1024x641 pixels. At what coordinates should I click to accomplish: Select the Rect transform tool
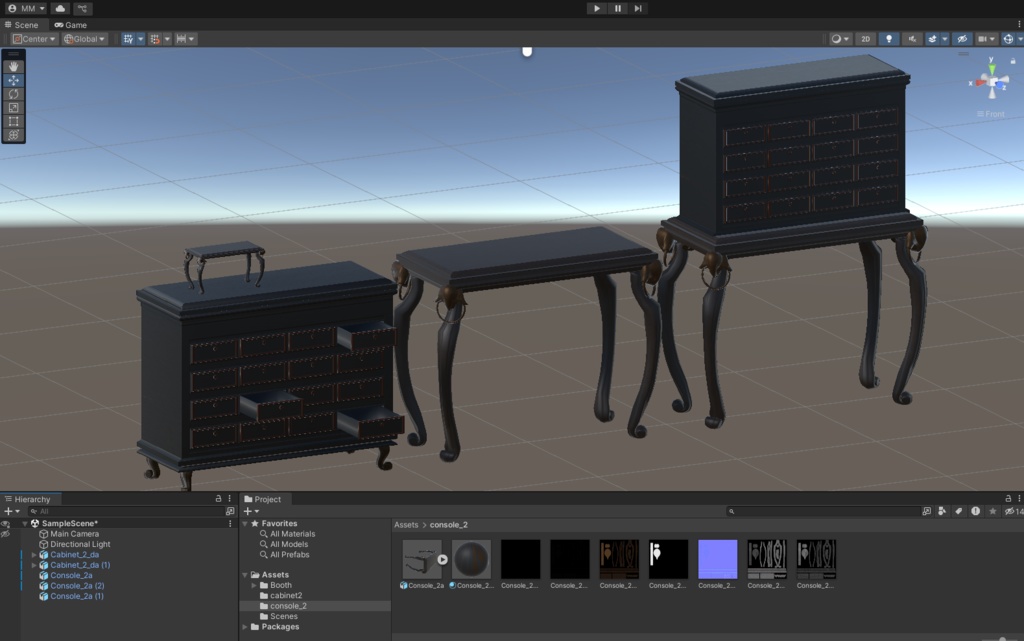pyautogui.click(x=14, y=121)
